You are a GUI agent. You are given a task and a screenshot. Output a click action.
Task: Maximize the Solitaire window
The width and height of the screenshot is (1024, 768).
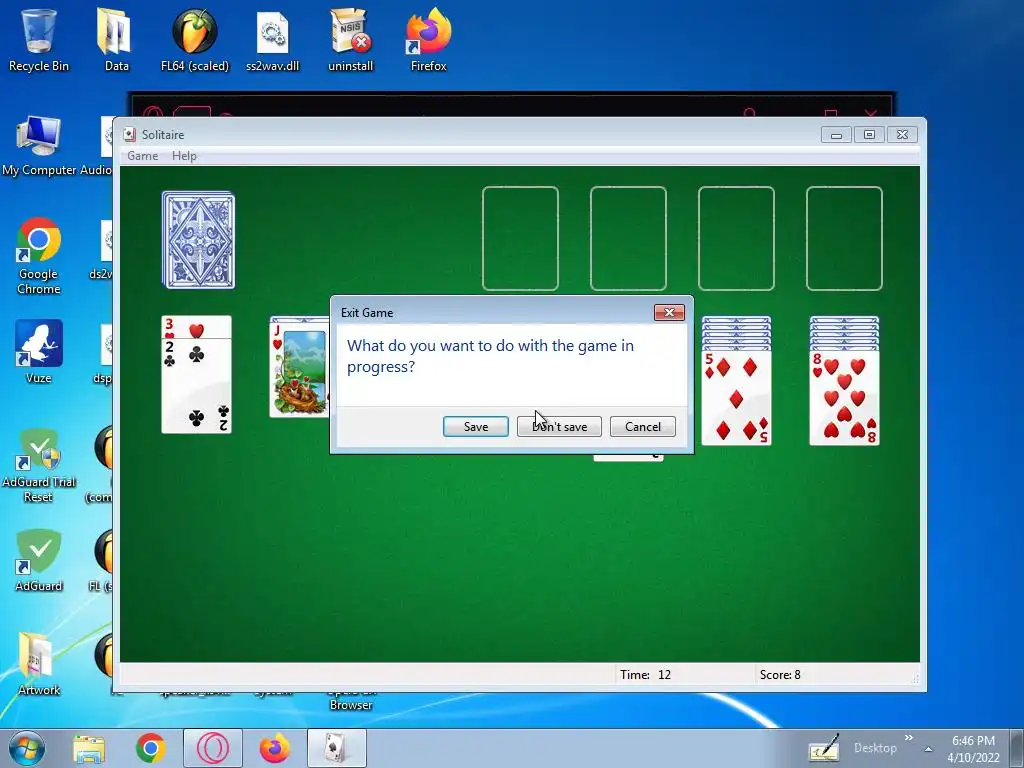[x=869, y=135]
